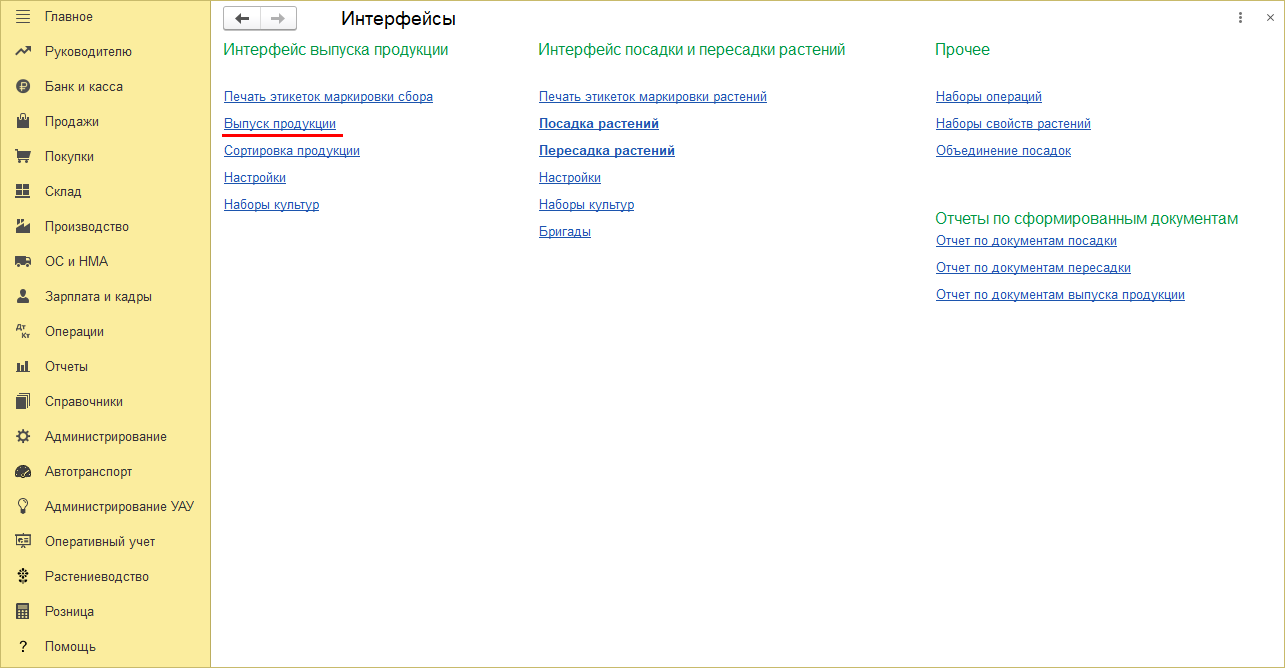Click the books icon for Справочники
Image resolution: width=1285 pixels, height=668 pixels.
click(23, 402)
